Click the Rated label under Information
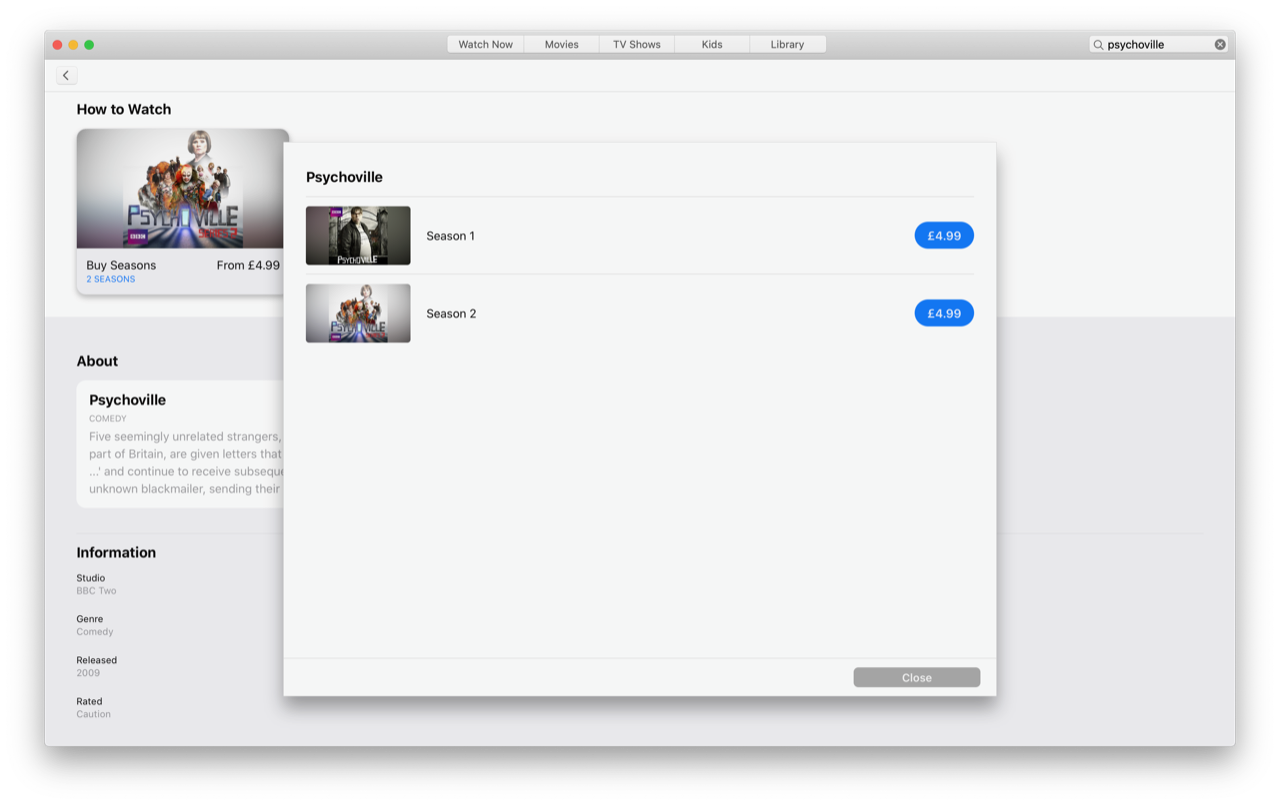The width and height of the screenshot is (1280, 805). [x=90, y=701]
